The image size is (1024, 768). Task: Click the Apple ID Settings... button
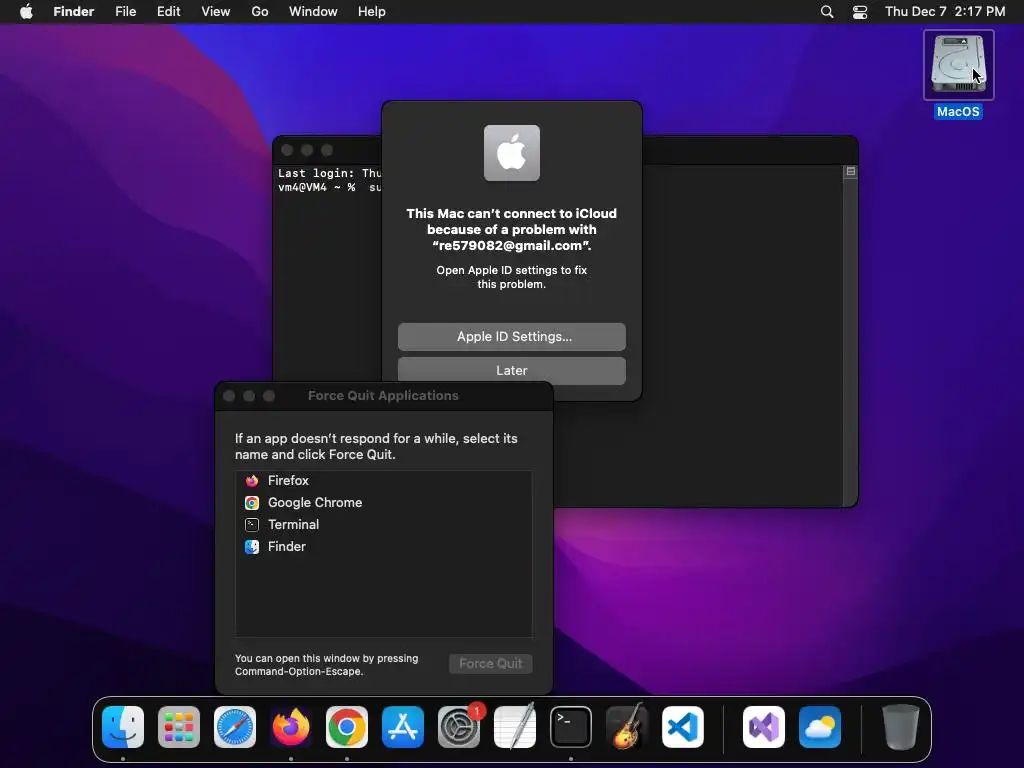pos(512,337)
